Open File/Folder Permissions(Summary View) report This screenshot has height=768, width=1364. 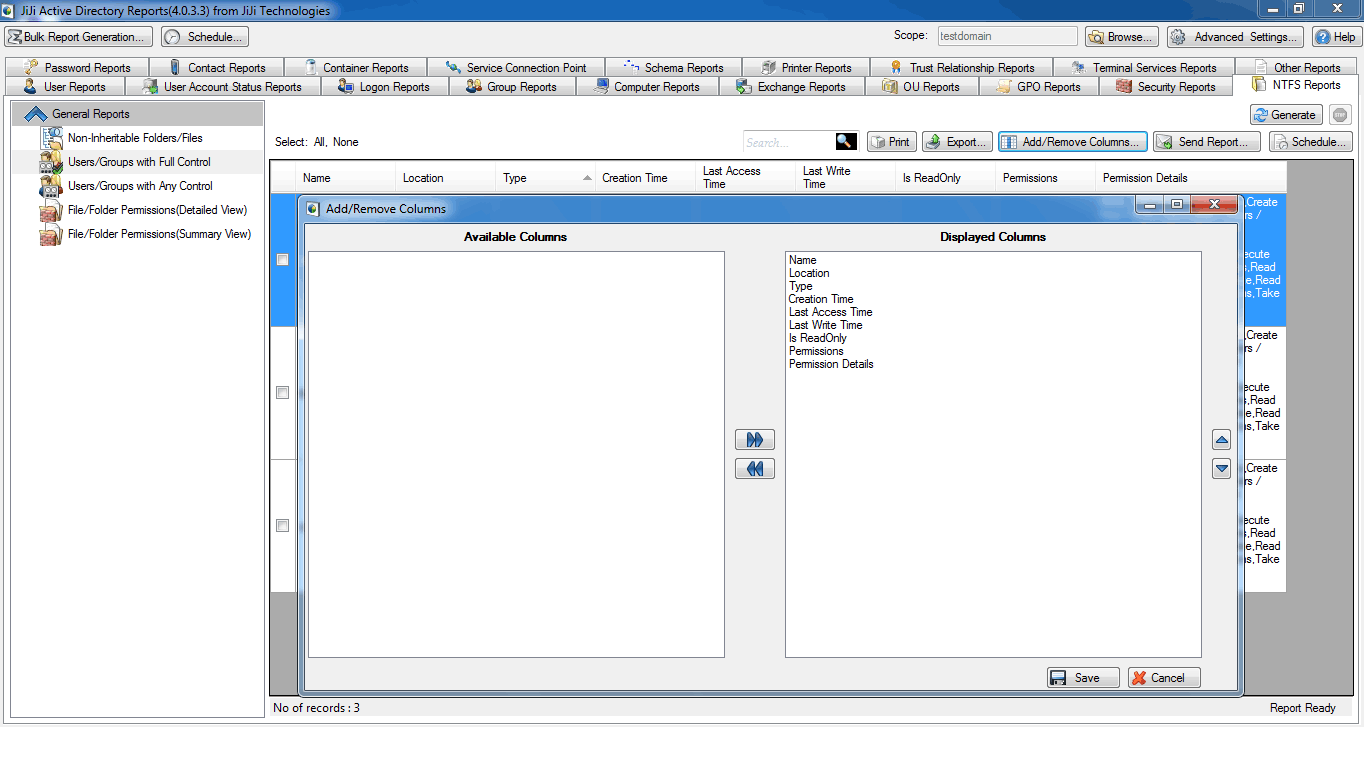pyautogui.click(x=159, y=234)
